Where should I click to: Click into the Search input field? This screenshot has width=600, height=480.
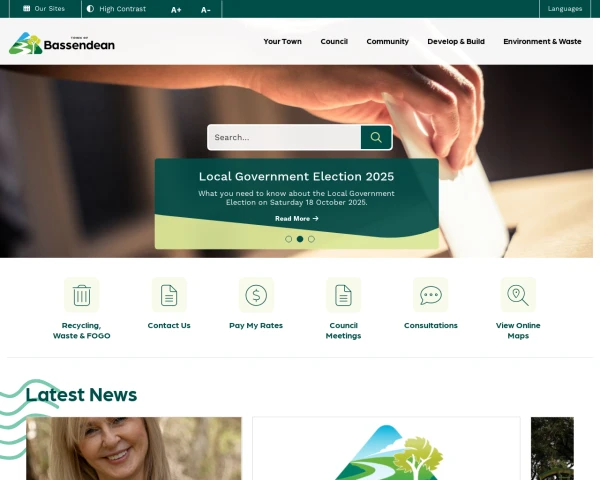[284, 137]
